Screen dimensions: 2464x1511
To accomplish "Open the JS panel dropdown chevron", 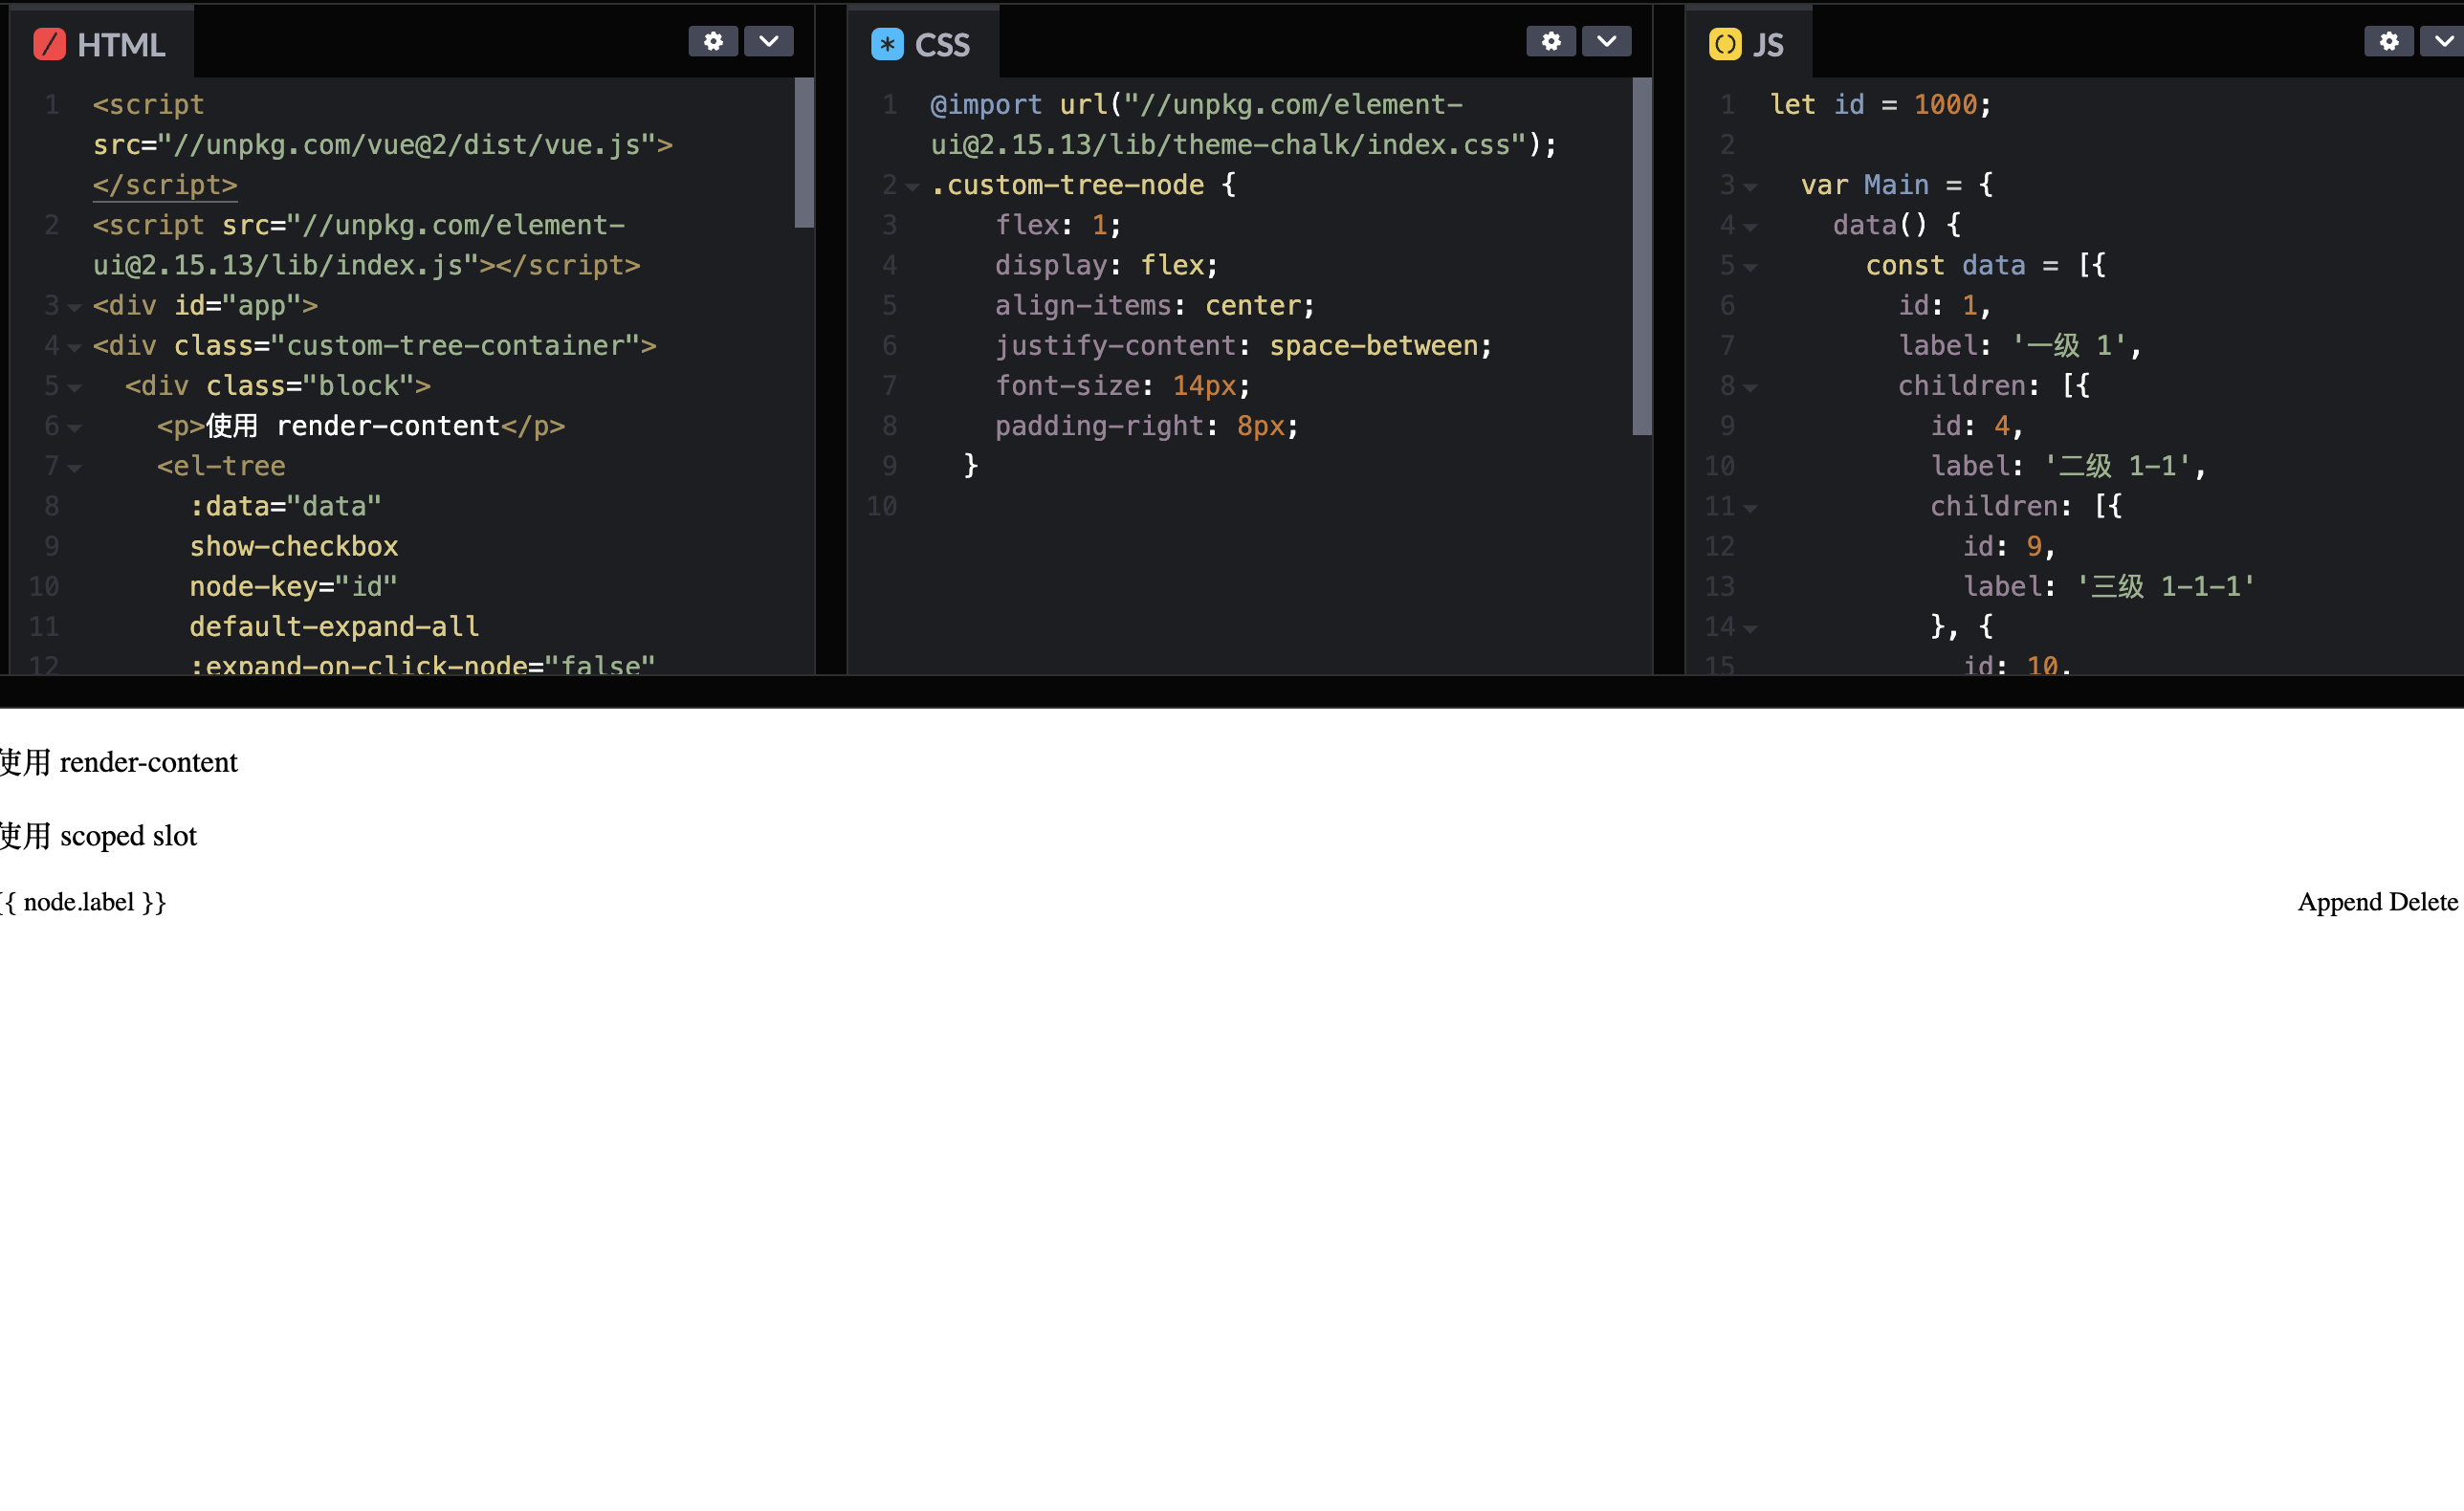I will [2446, 41].
